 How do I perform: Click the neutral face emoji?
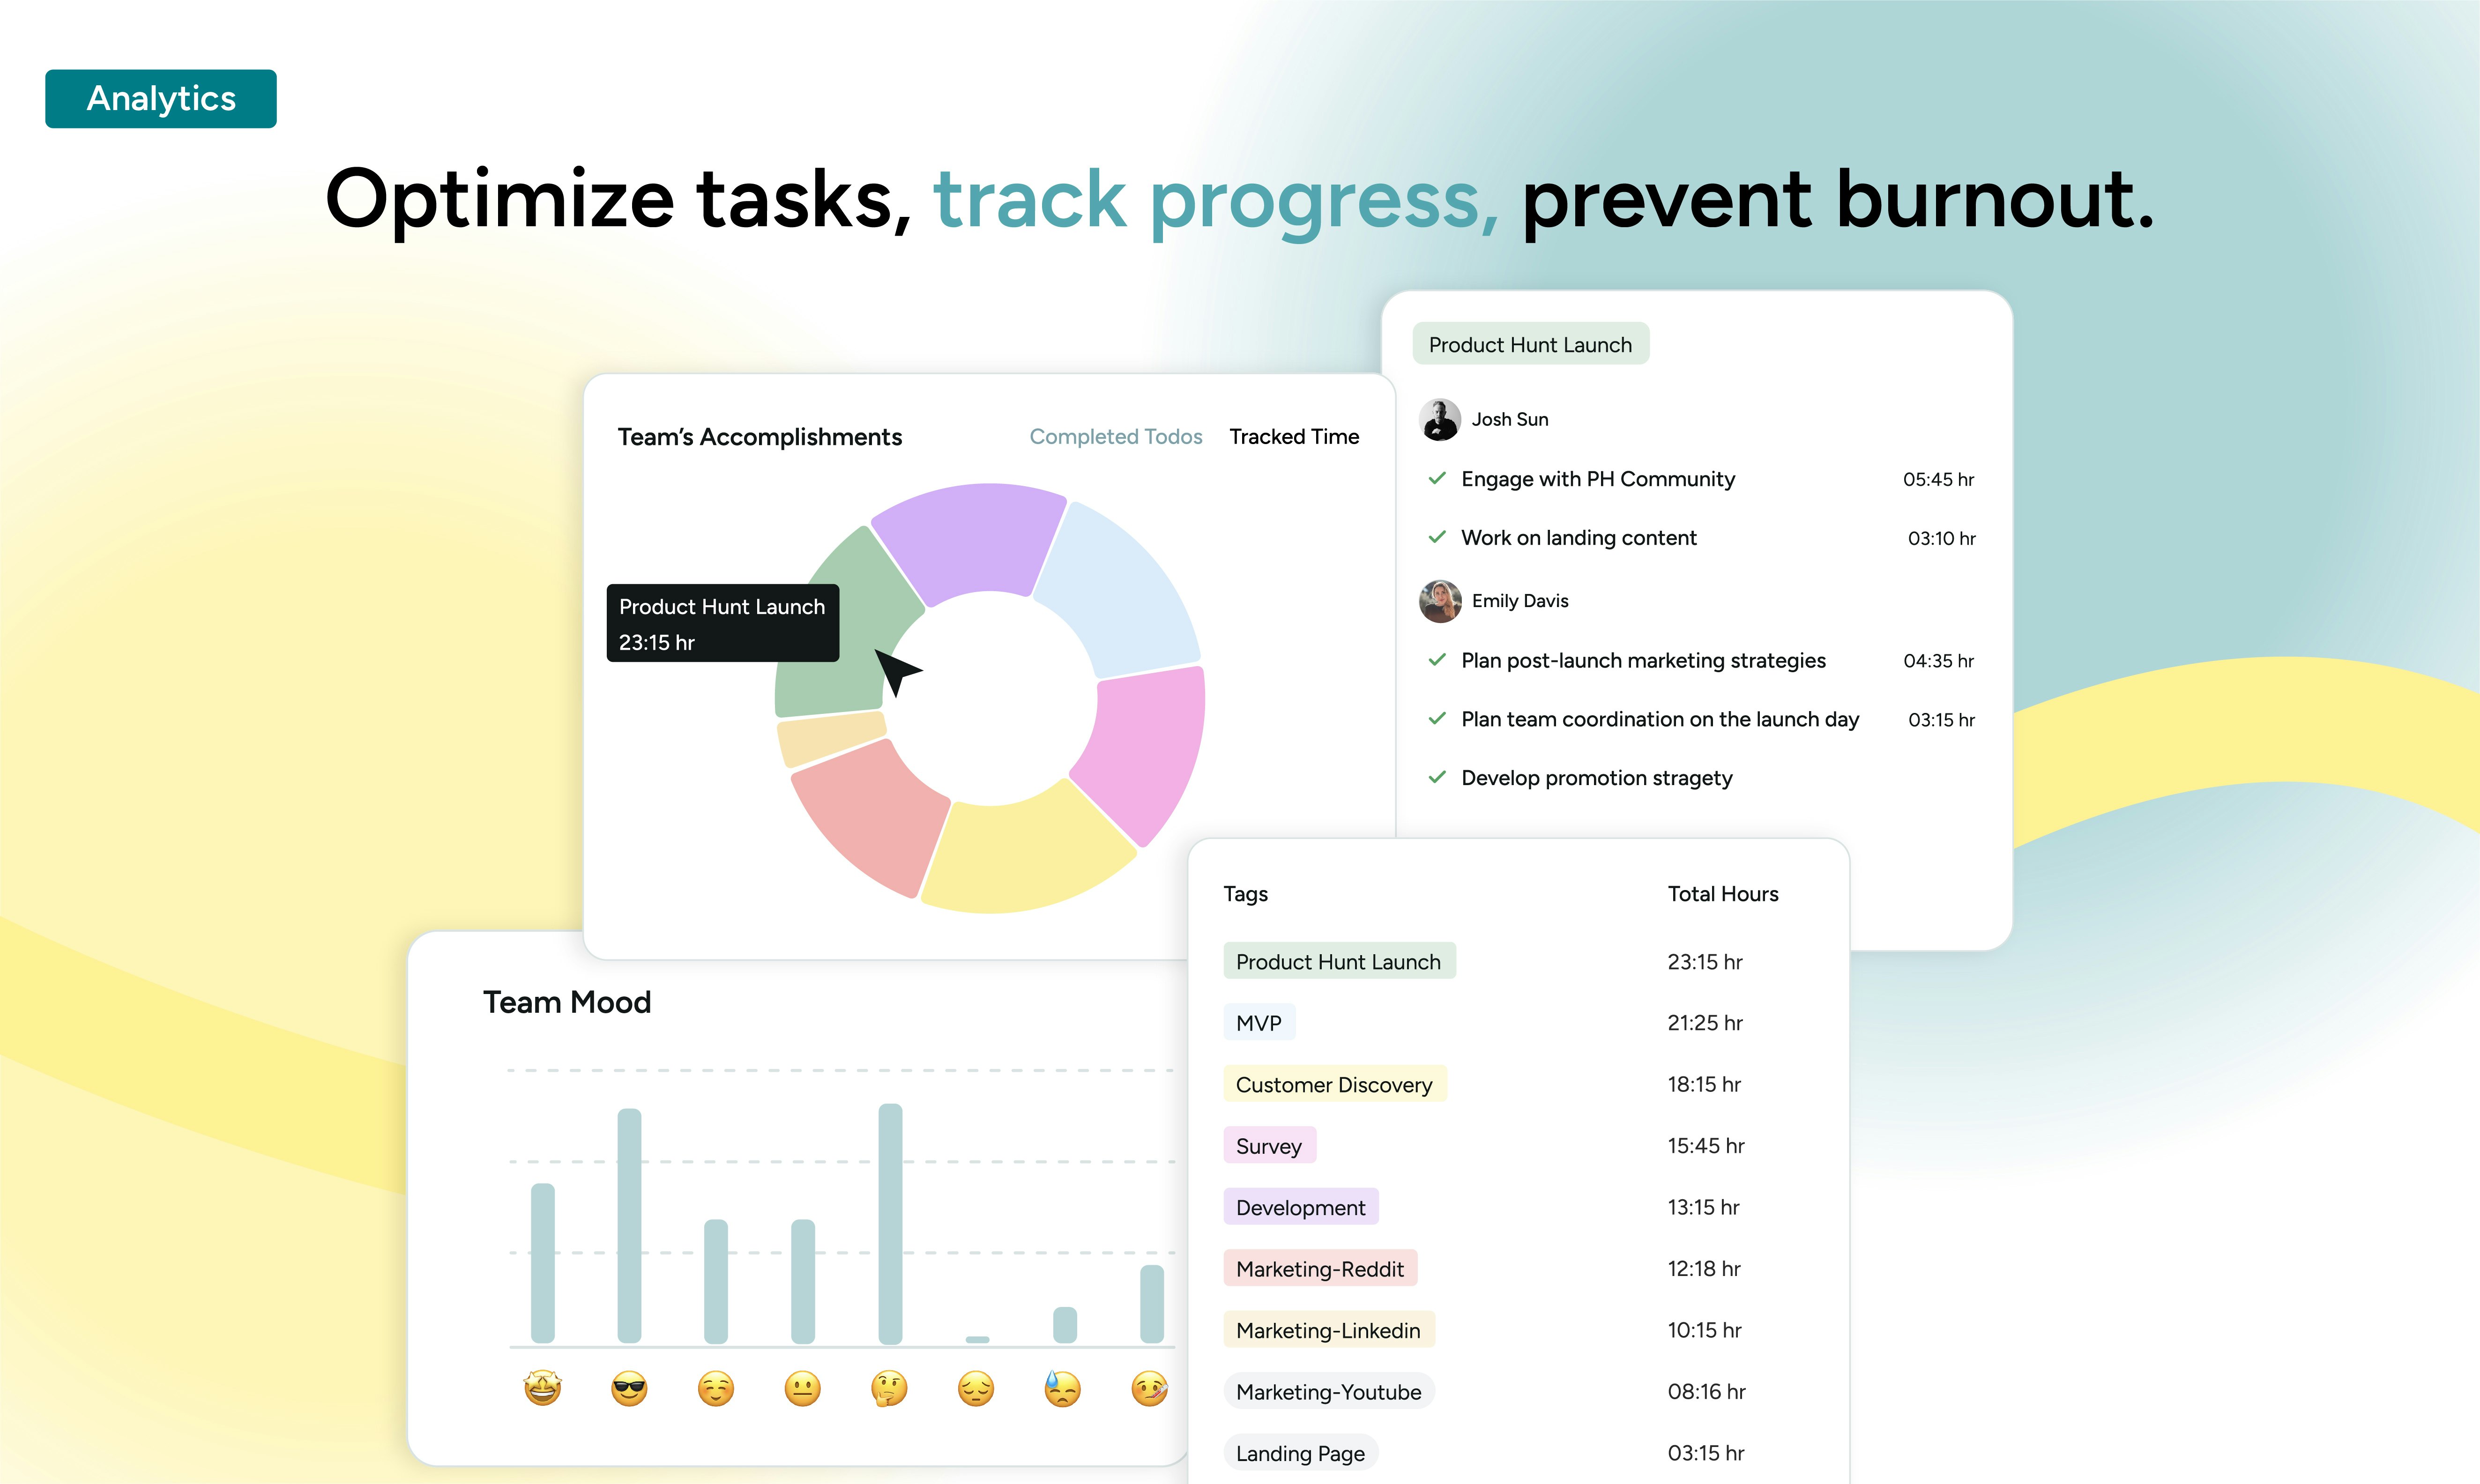802,1388
